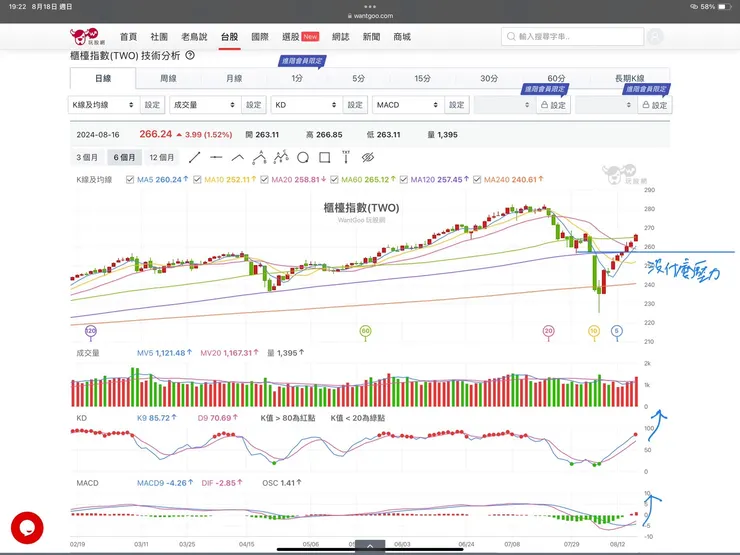This screenshot has height=555, width=740.
Task: Tap the three-dot multitasking icon
Action: click(370, 7)
